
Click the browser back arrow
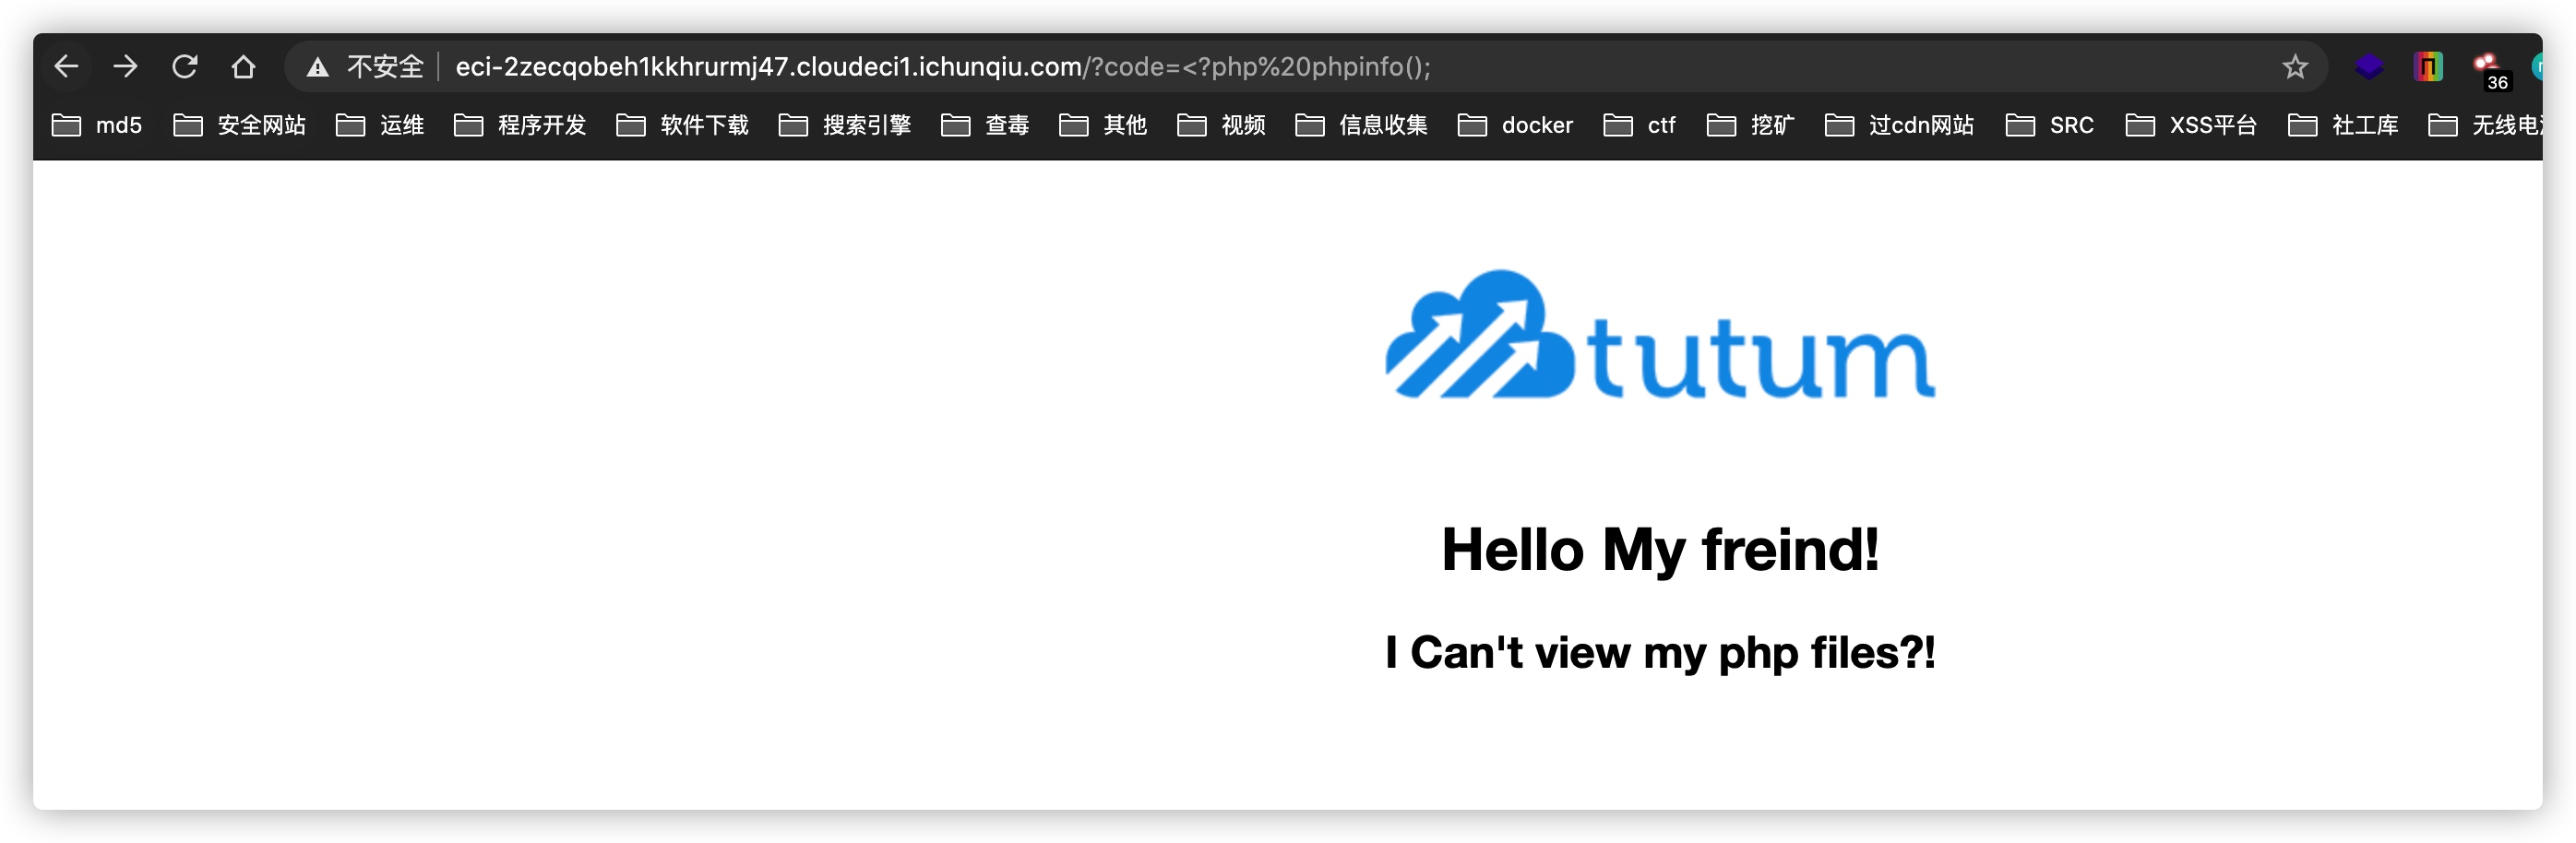pyautogui.click(x=66, y=67)
